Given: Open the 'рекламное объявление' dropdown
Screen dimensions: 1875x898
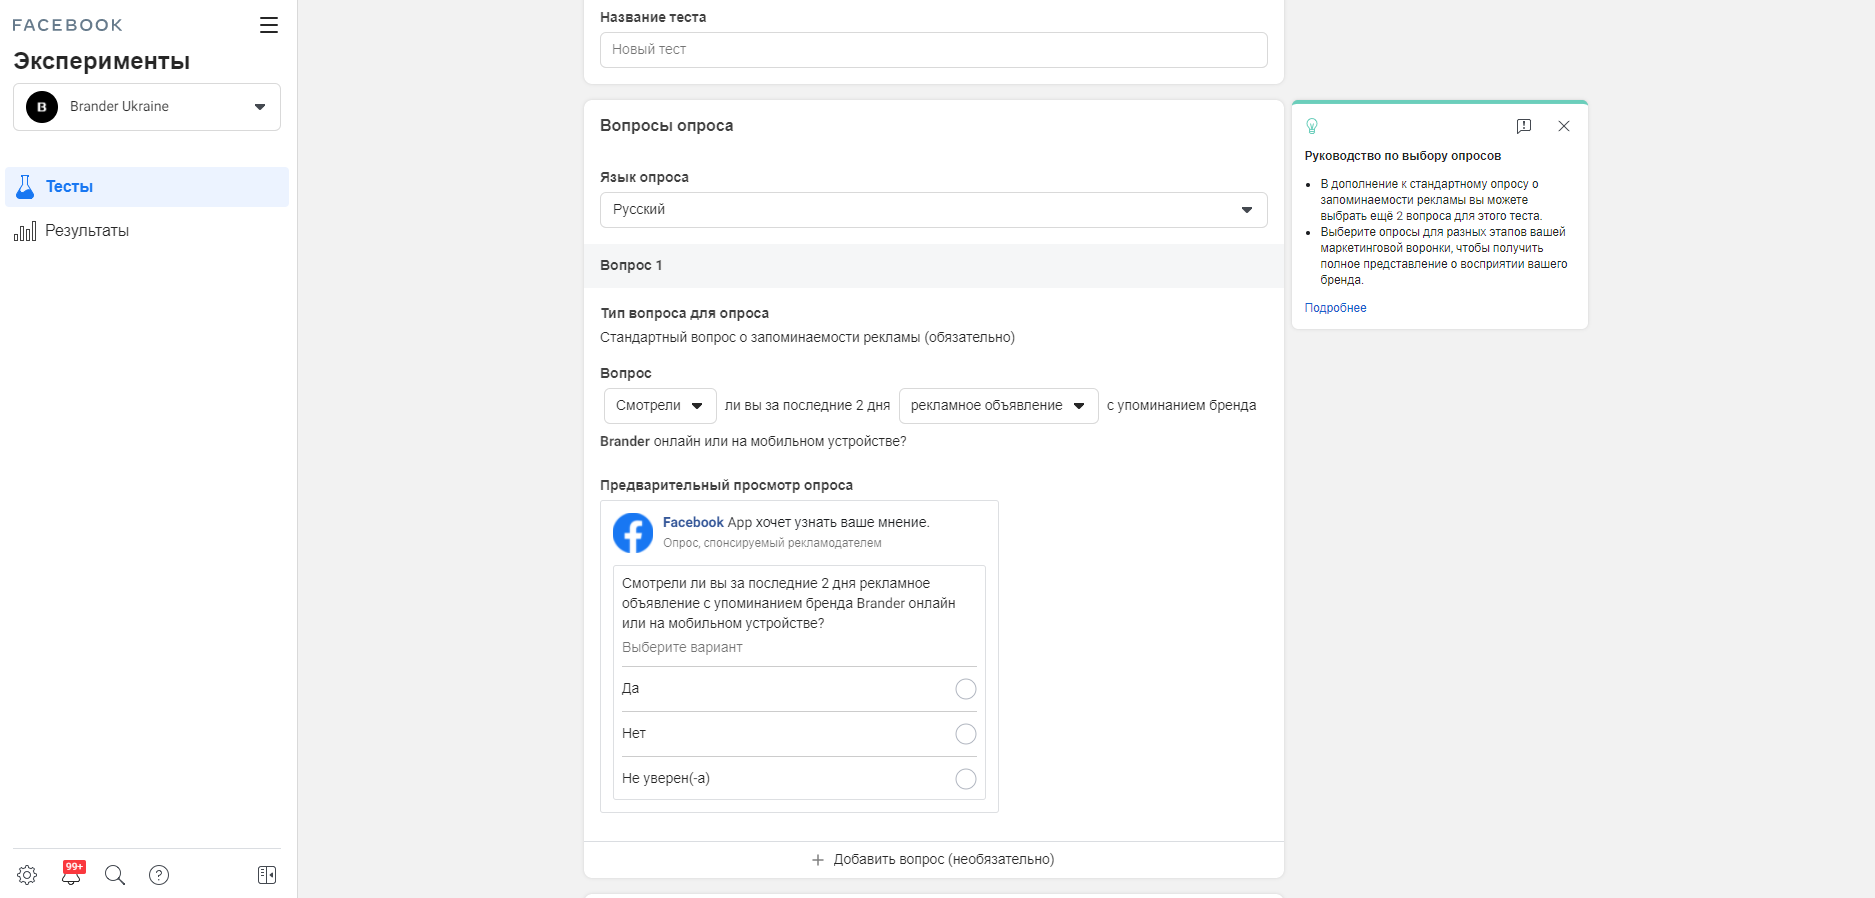Looking at the screenshot, I should [997, 406].
